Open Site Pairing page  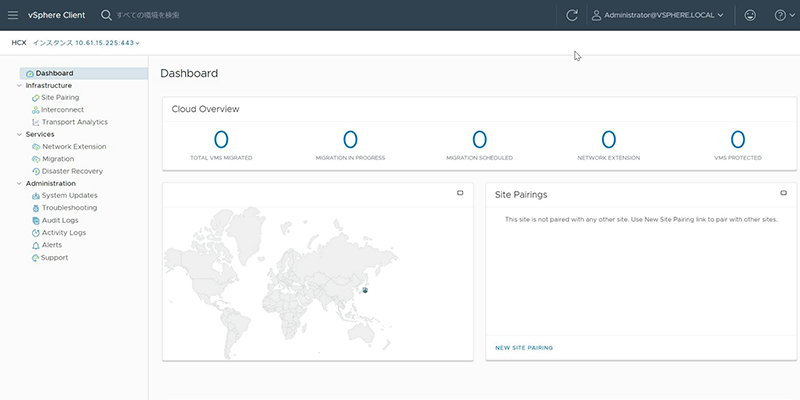click(x=60, y=97)
